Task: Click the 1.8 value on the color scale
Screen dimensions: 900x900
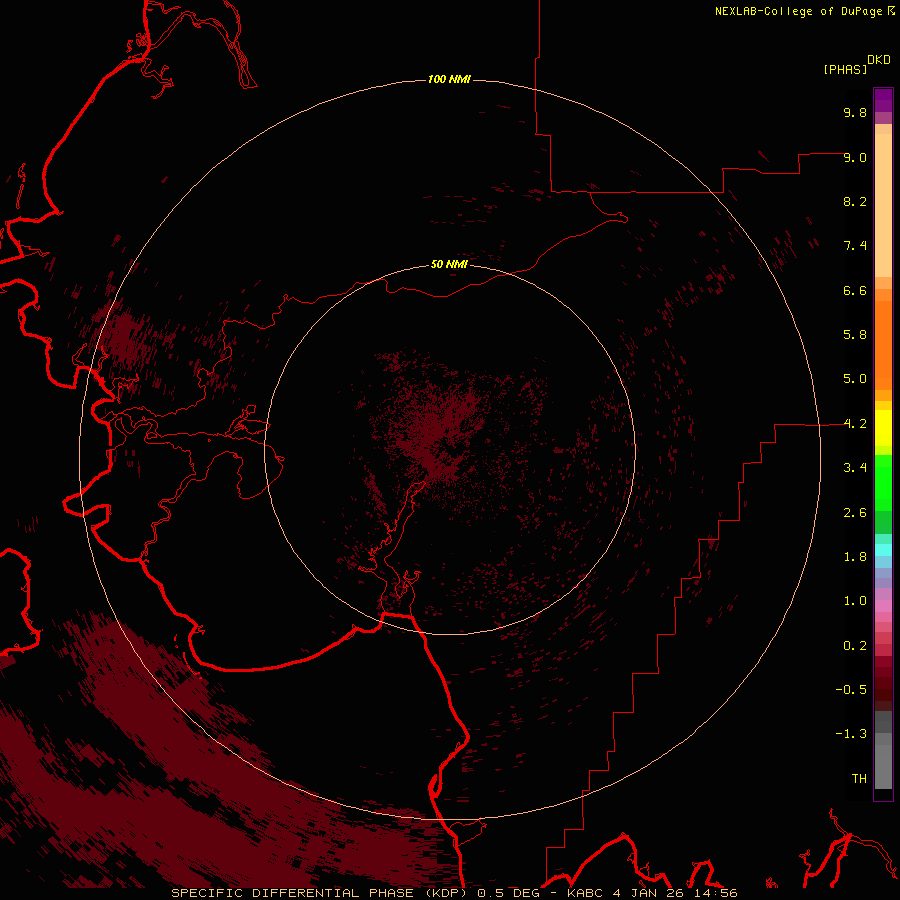Action: click(855, 557)
